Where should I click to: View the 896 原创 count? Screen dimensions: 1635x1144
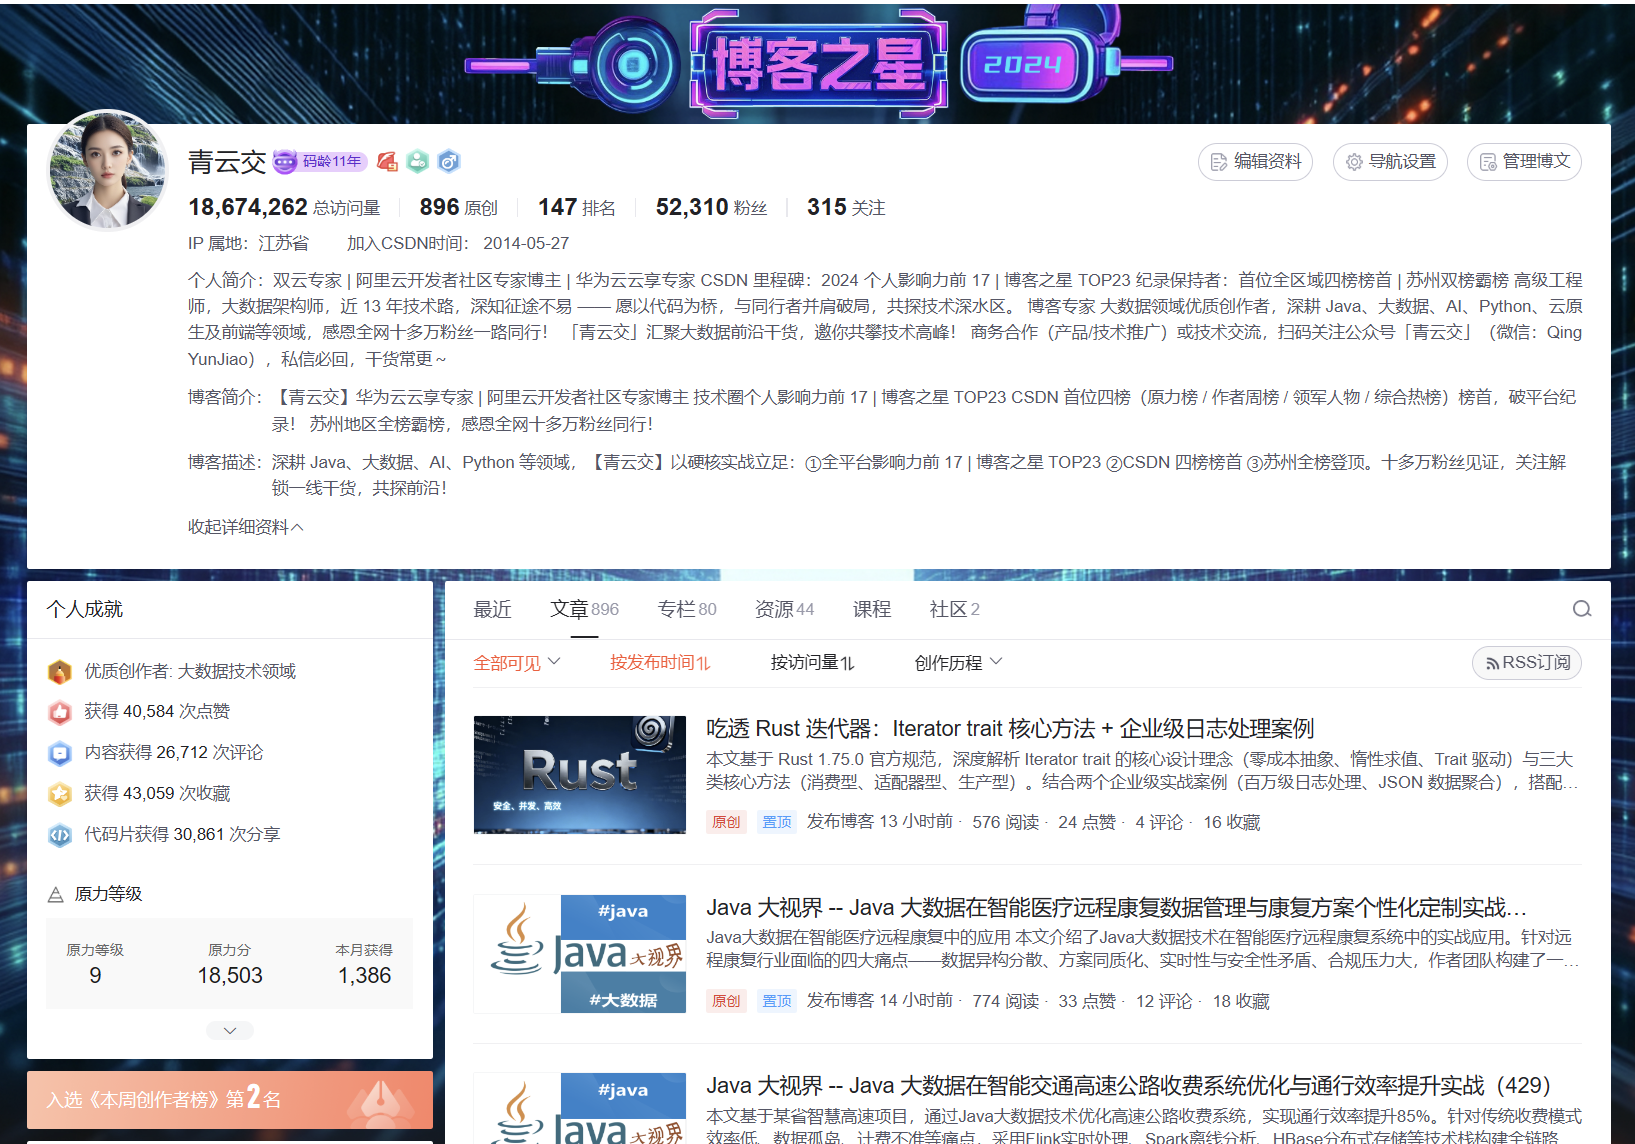click(458, 207)
